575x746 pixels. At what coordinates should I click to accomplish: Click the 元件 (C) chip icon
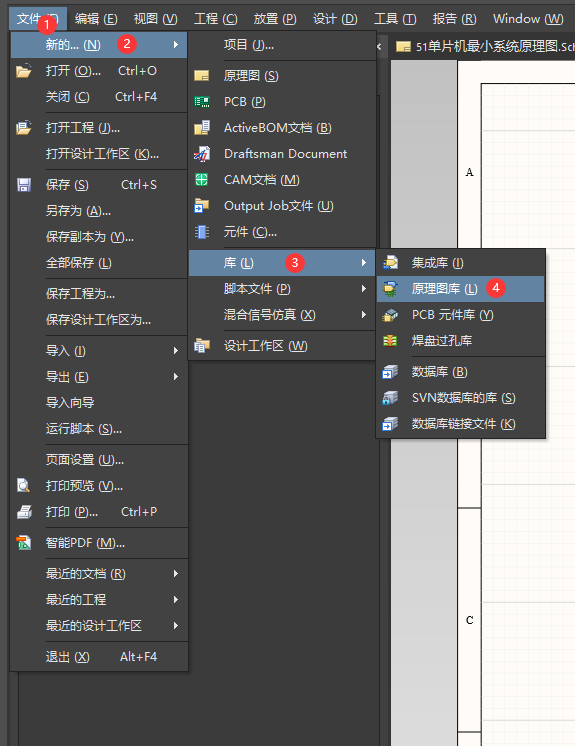[x=202, y=232]
